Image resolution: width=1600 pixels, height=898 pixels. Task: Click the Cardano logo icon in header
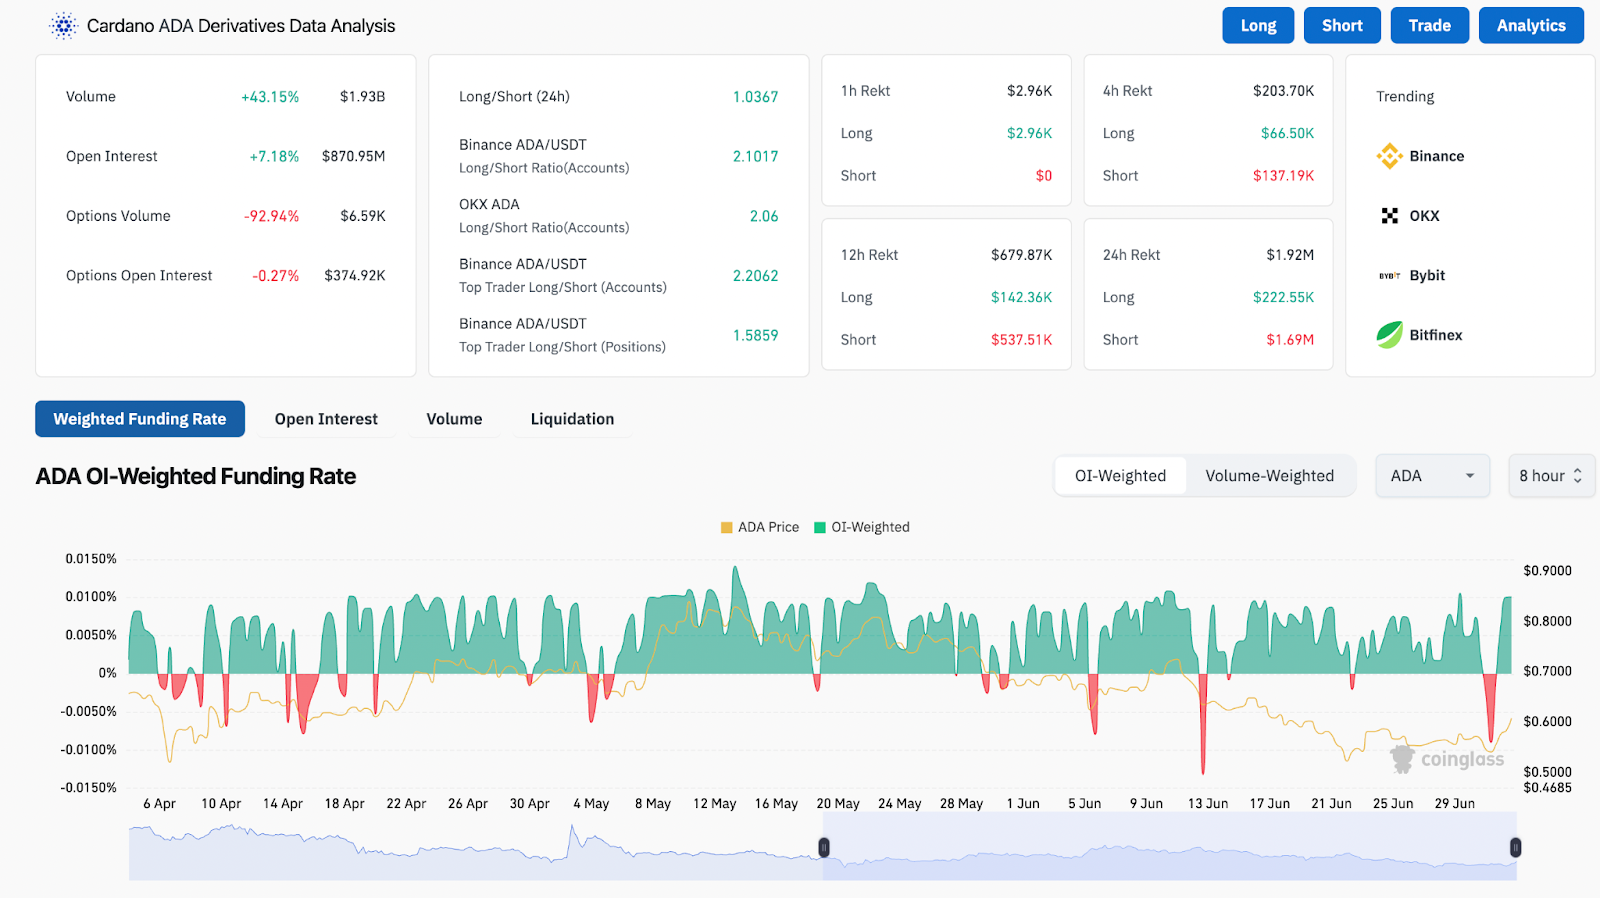(x=63, y=26)
